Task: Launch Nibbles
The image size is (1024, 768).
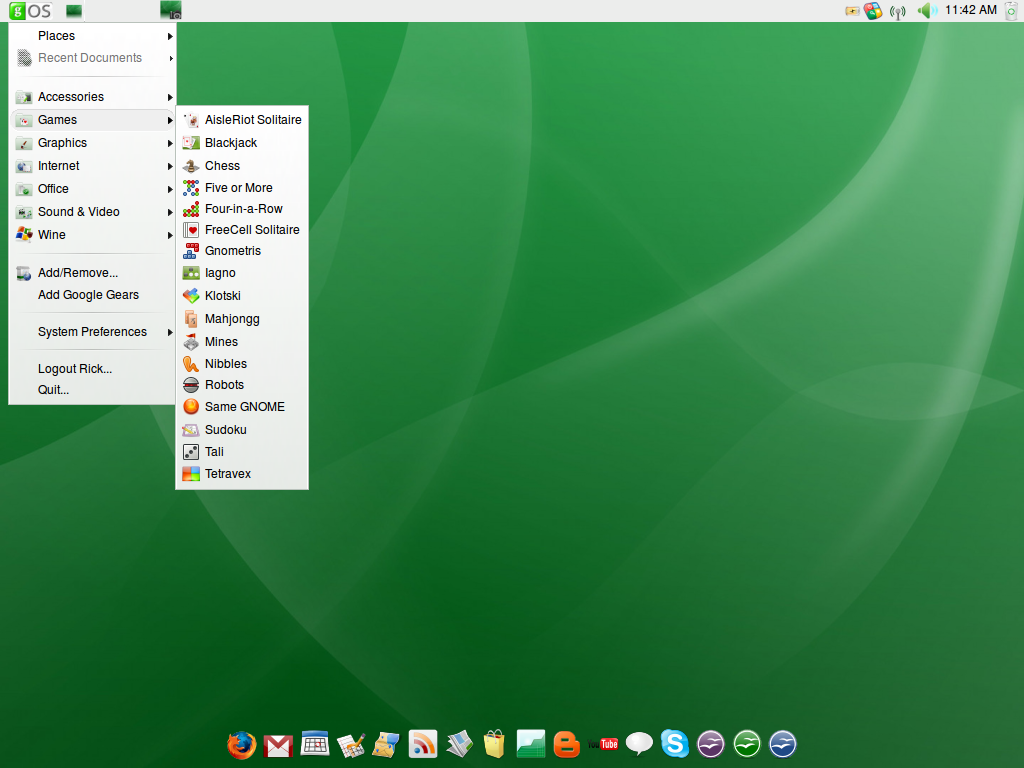Action: (x=242, y=364)
